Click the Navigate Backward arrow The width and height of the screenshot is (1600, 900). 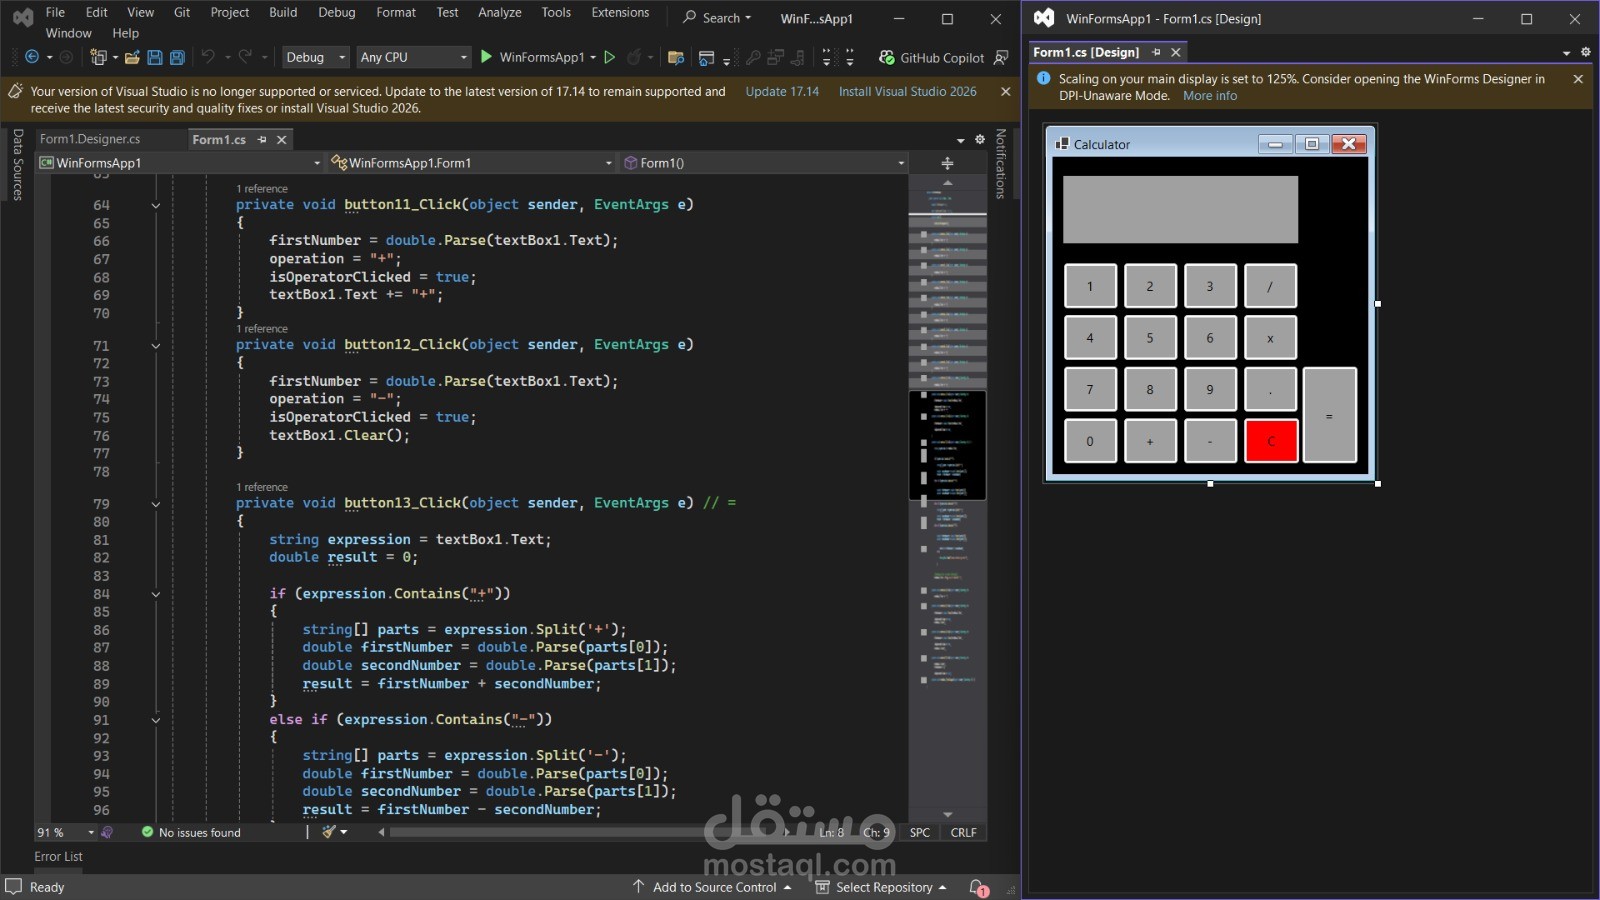pyautogui.click(x=31, y=57)
